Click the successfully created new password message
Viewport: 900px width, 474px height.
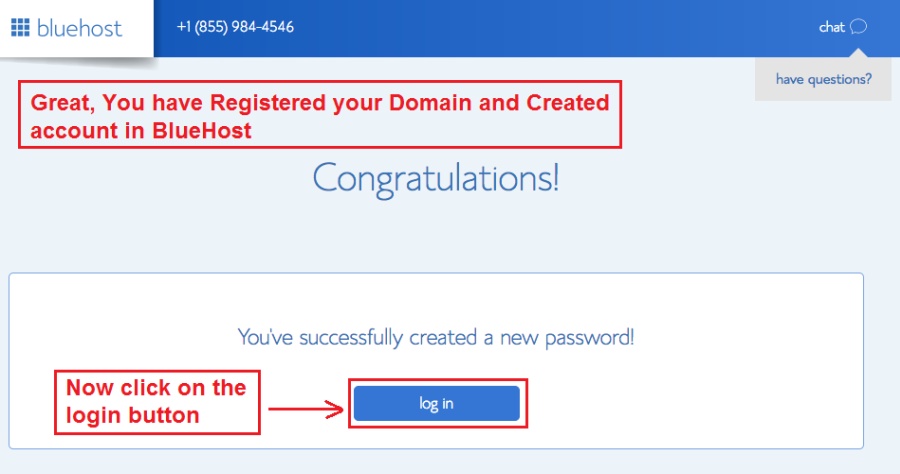436,337
